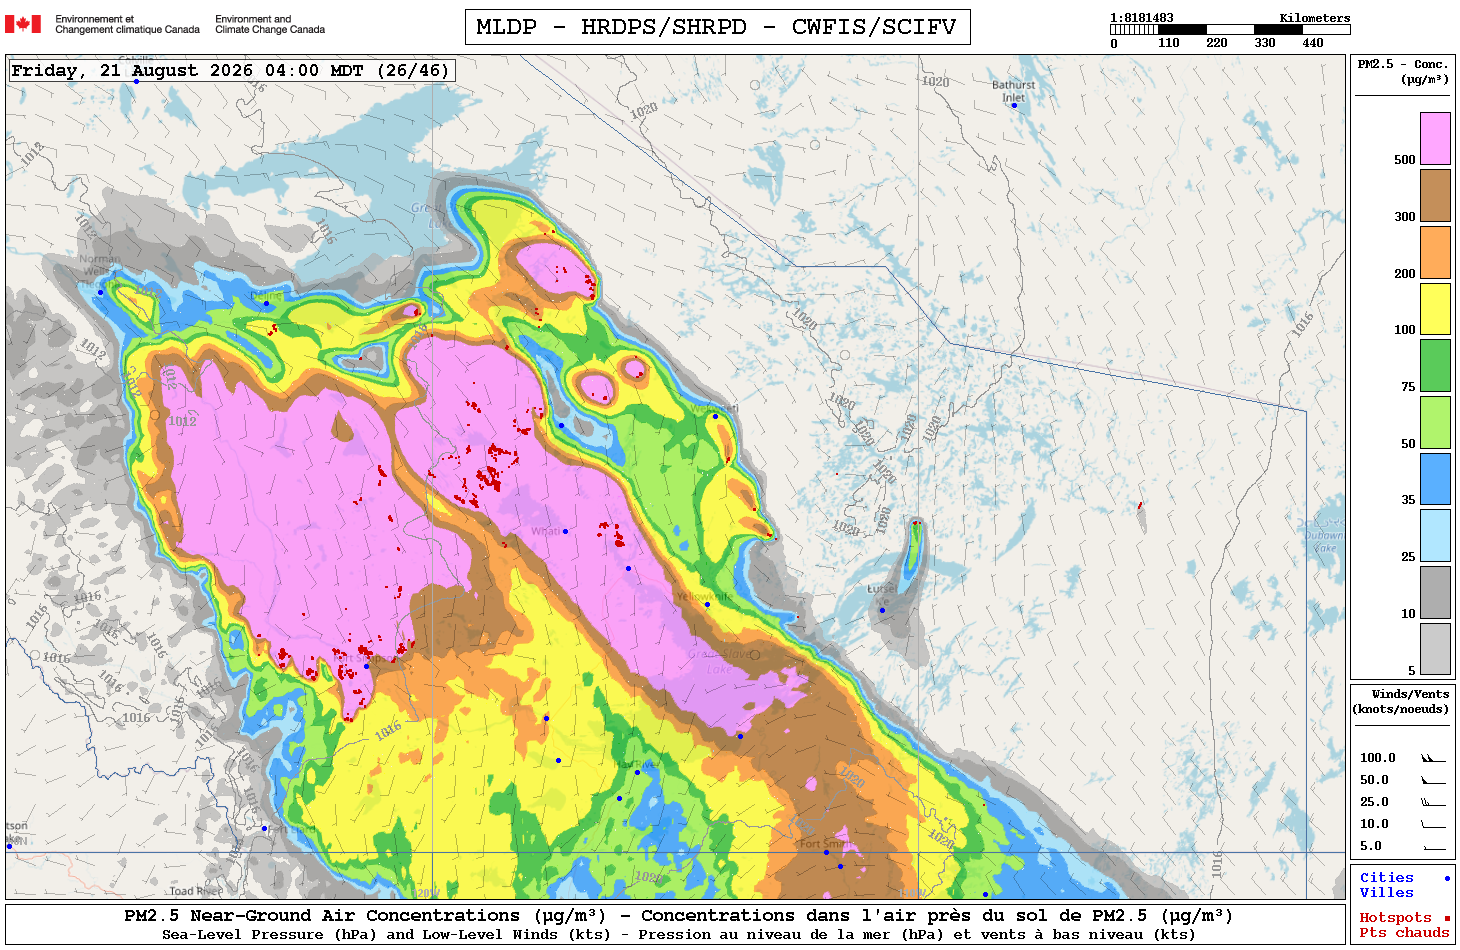Click the Norman Wells city dot
The width and height of the screenshot is (1460, 950).
pyautogui.click(x=100, y=292)
